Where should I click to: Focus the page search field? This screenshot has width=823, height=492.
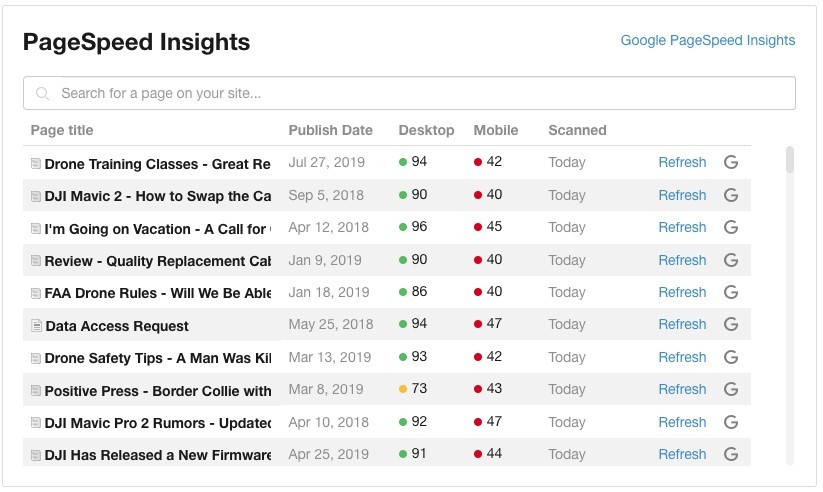409,93
